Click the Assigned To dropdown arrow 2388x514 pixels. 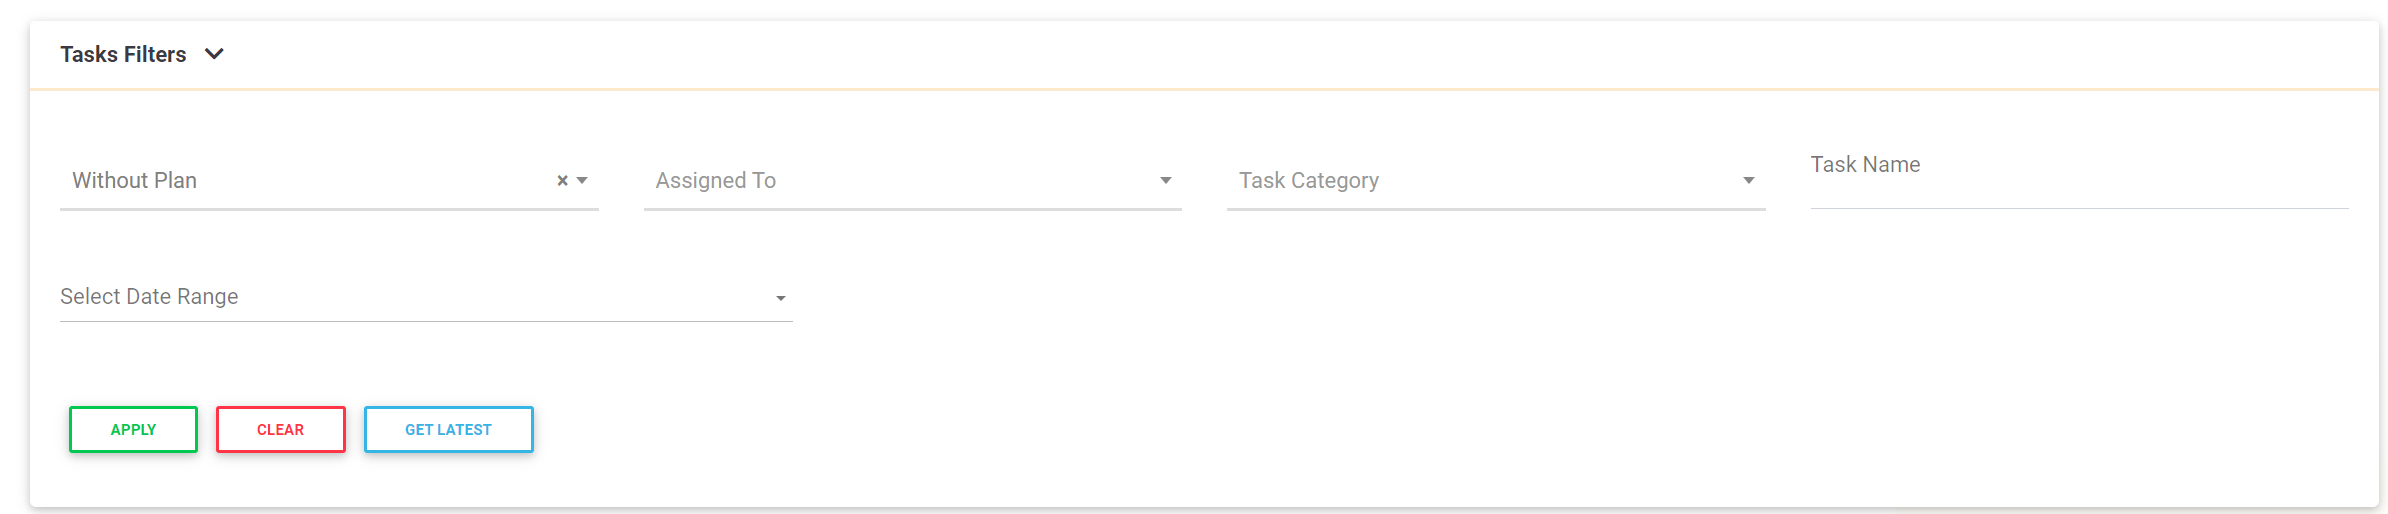click(x=1165, y=181)
